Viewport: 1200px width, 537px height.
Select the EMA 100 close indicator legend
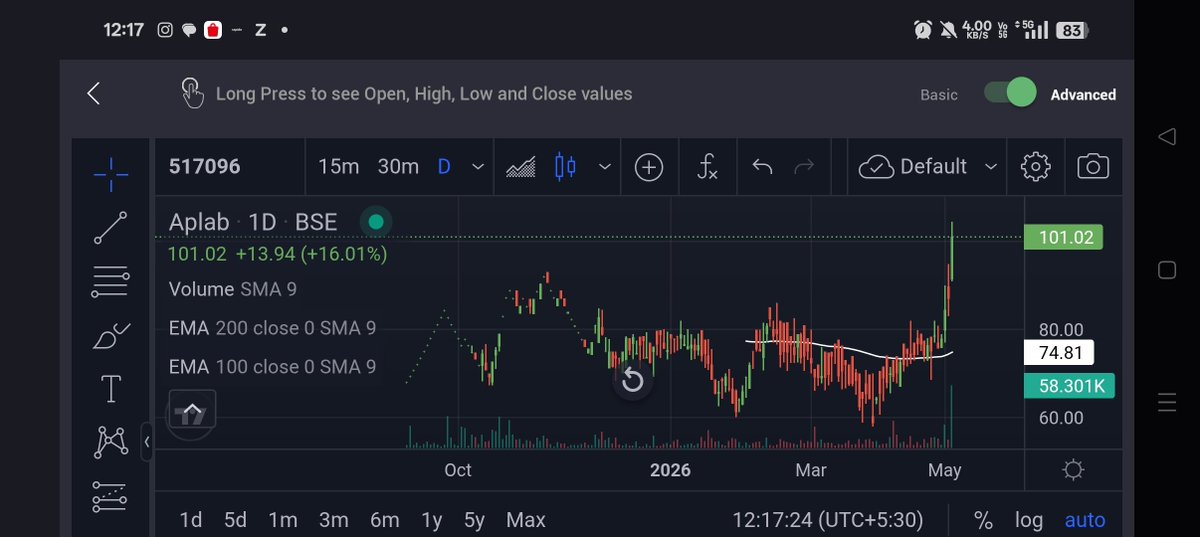(x=272, y=367)
